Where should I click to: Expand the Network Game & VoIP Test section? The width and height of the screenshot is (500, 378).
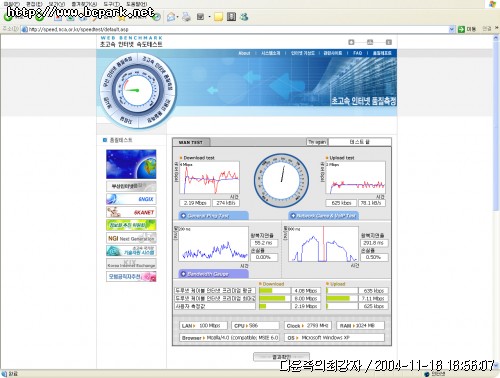click(324, 216)
